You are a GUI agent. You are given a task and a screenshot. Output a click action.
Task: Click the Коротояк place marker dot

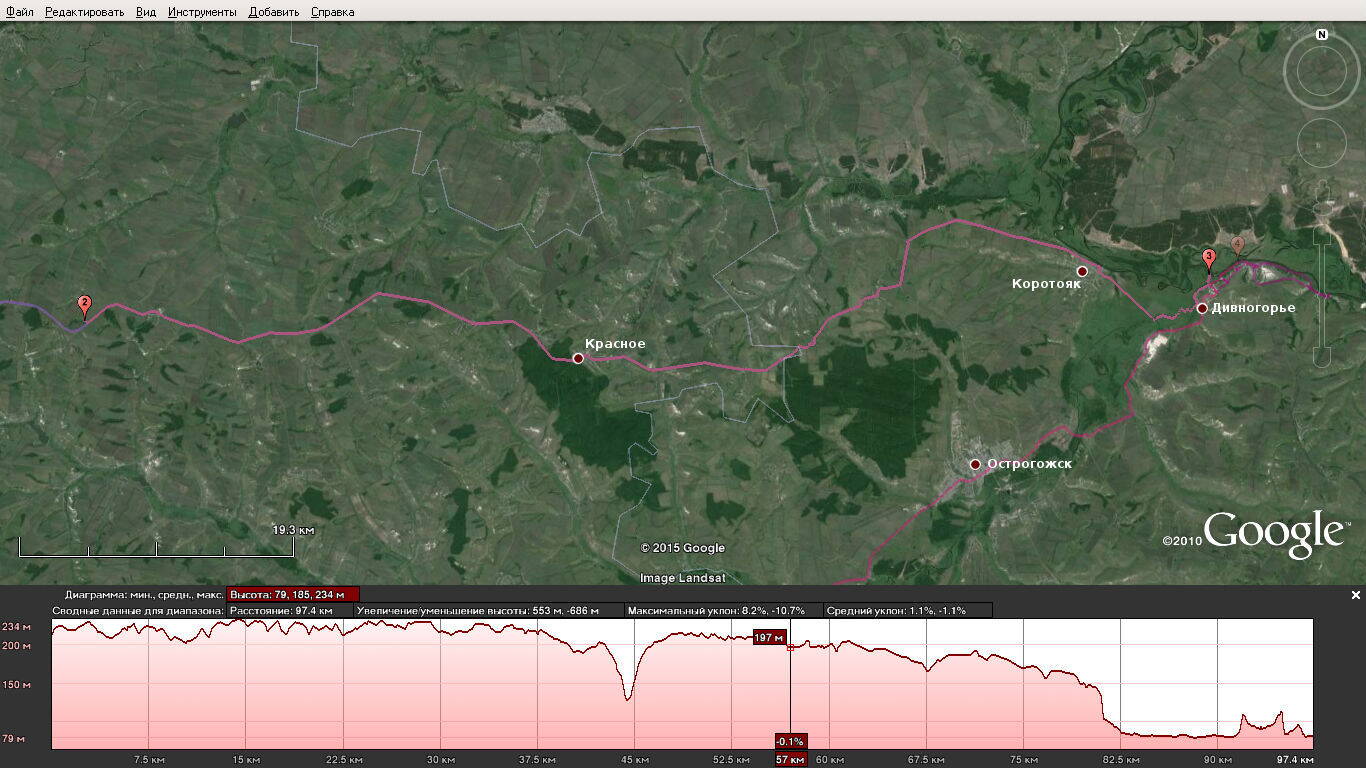(1082, 271)
